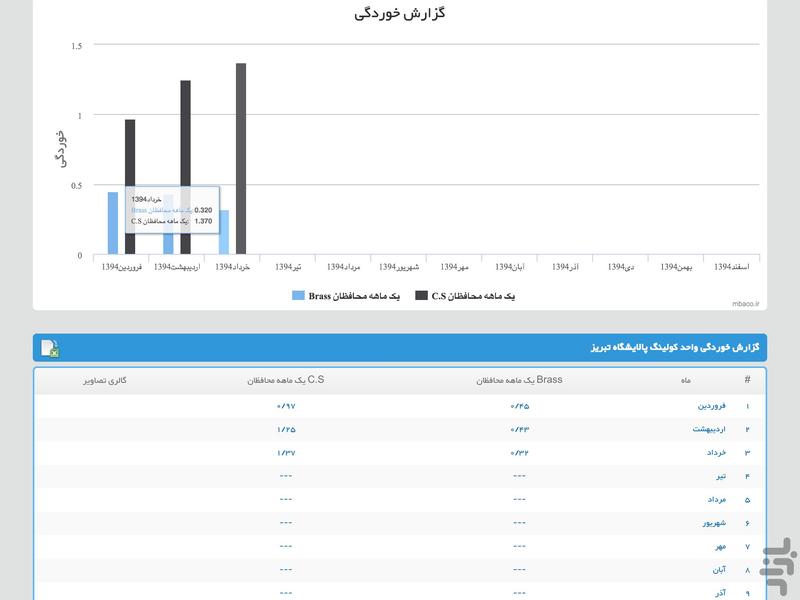Click the mbaco.ir chart credit link
This screenshot has height=600, width=800.
pos(745,304)
